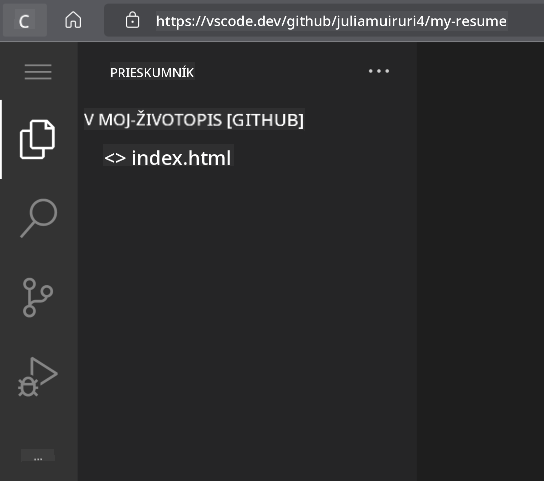Open Explorer views and more actions ellipsis

[379, 71]
